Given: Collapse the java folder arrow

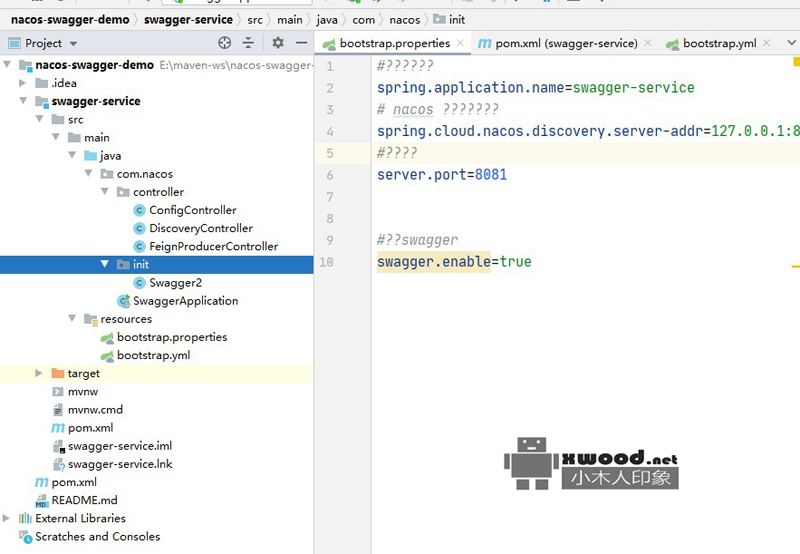Looking at the screenshot, I should 72,155.
